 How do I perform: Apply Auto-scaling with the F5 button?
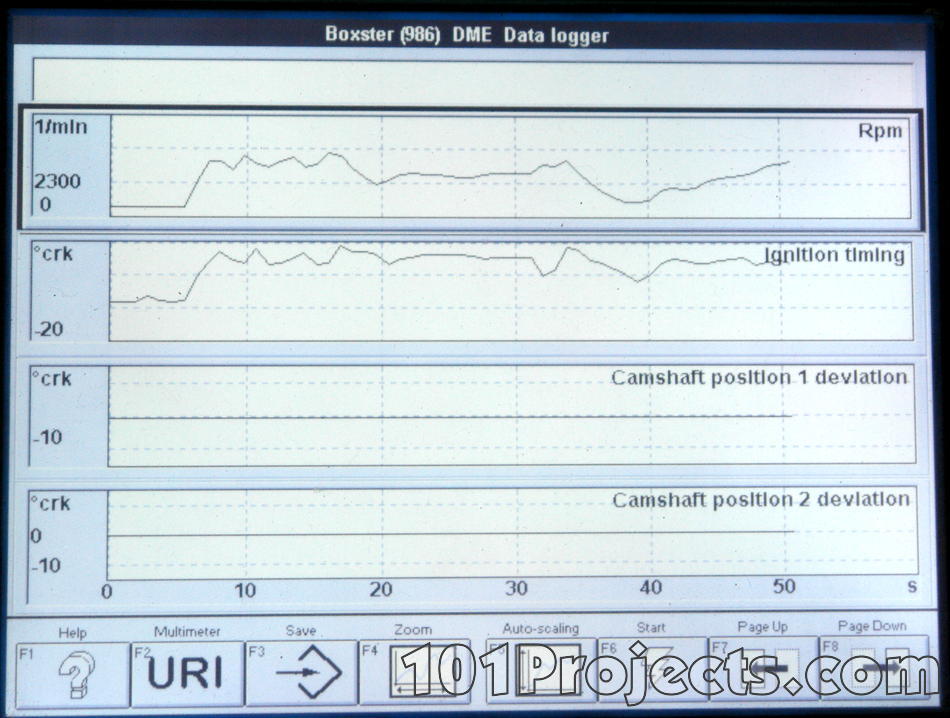540,669
